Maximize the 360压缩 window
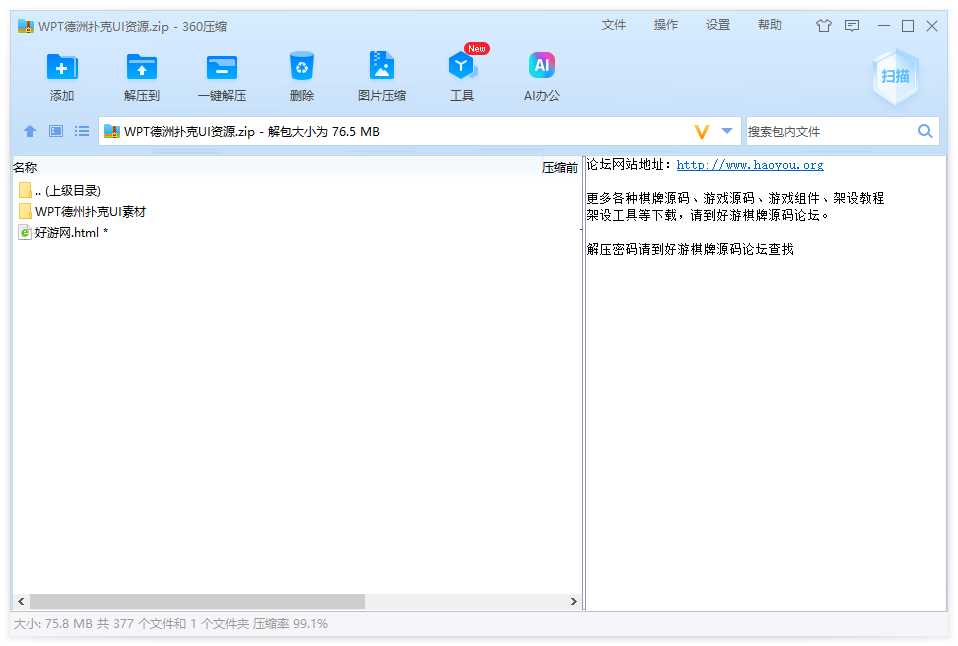 pos(908,26)
